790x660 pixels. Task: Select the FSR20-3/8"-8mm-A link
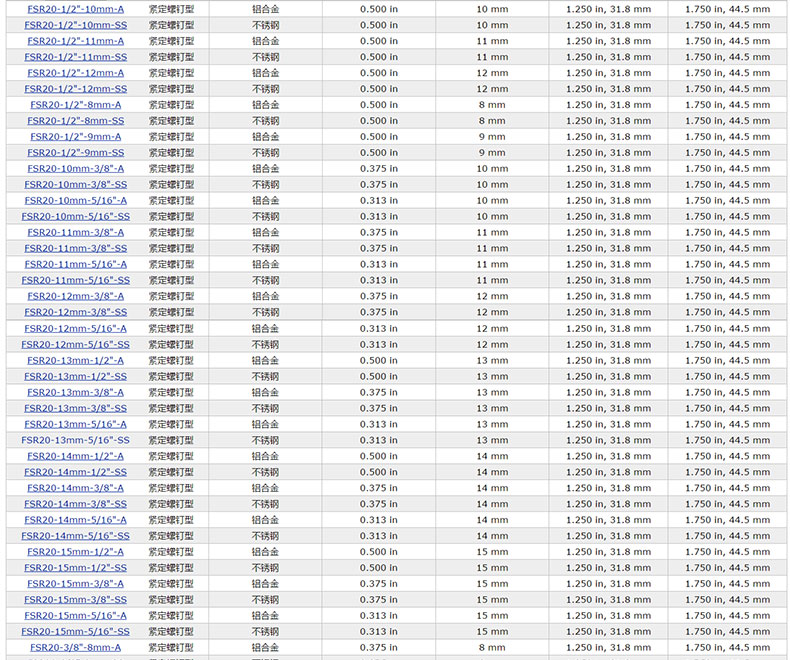(x=75, y=648)
